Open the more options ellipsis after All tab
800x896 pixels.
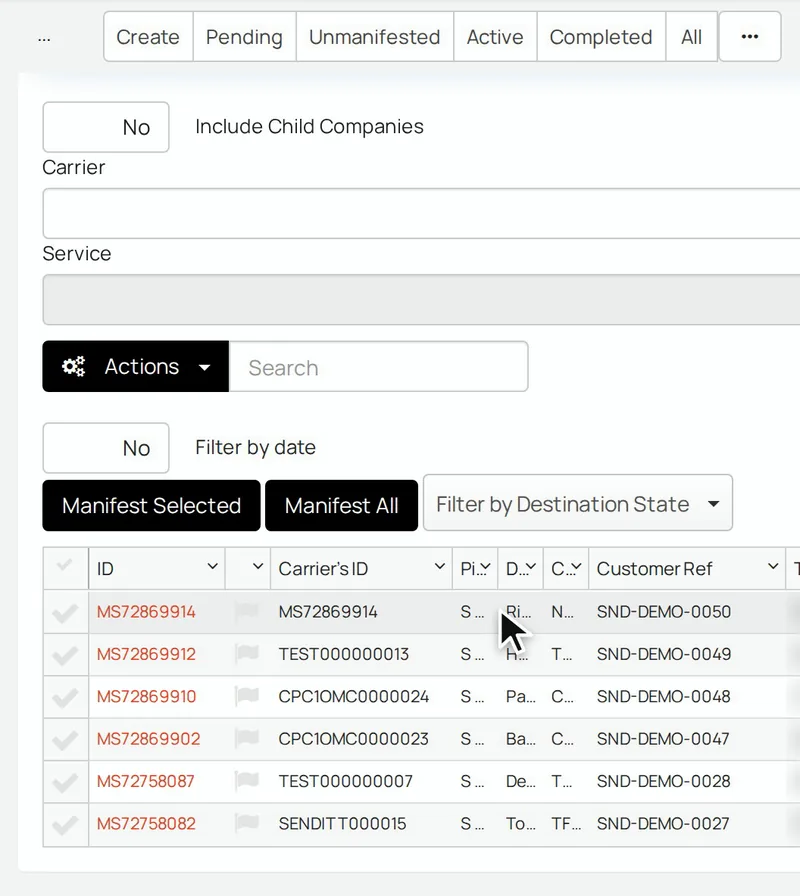click(750, 37)
